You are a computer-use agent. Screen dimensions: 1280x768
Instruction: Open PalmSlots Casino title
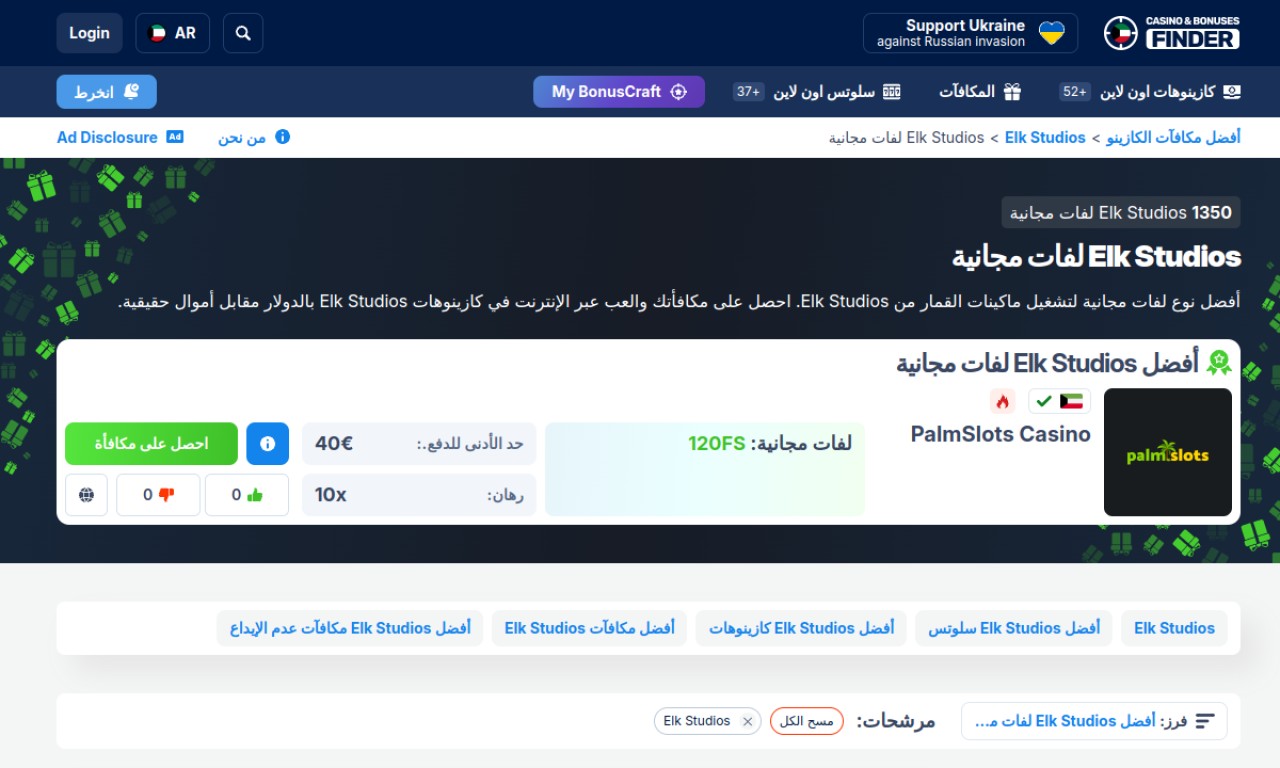[1000, 434]
